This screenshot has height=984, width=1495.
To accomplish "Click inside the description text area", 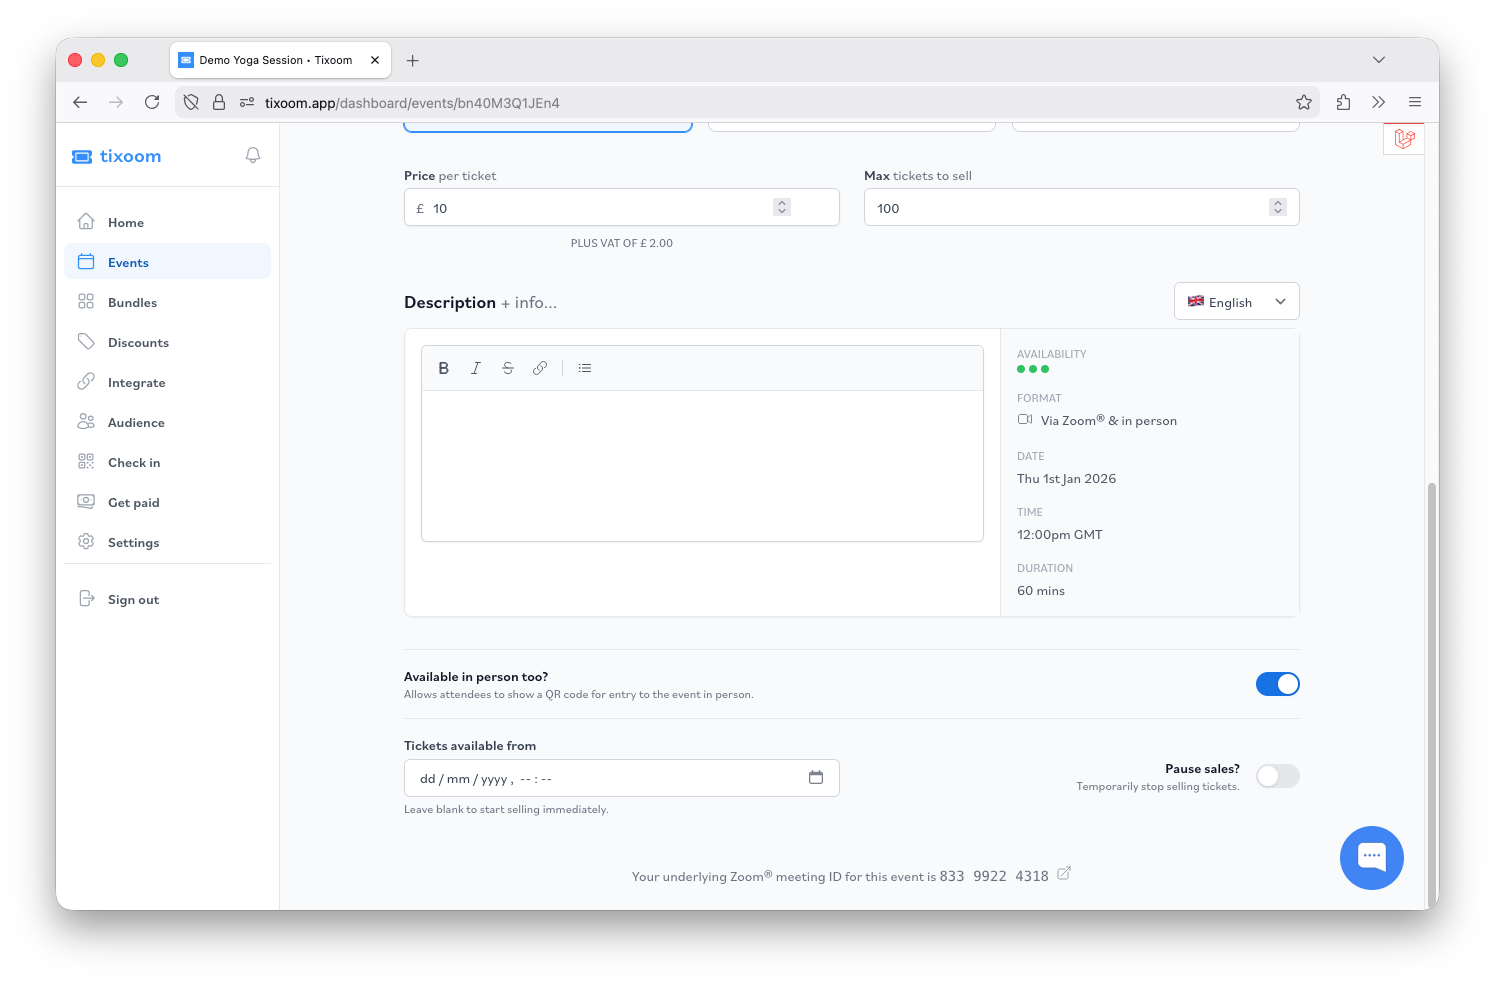I will pyautogui.click(x=702, y=465).
